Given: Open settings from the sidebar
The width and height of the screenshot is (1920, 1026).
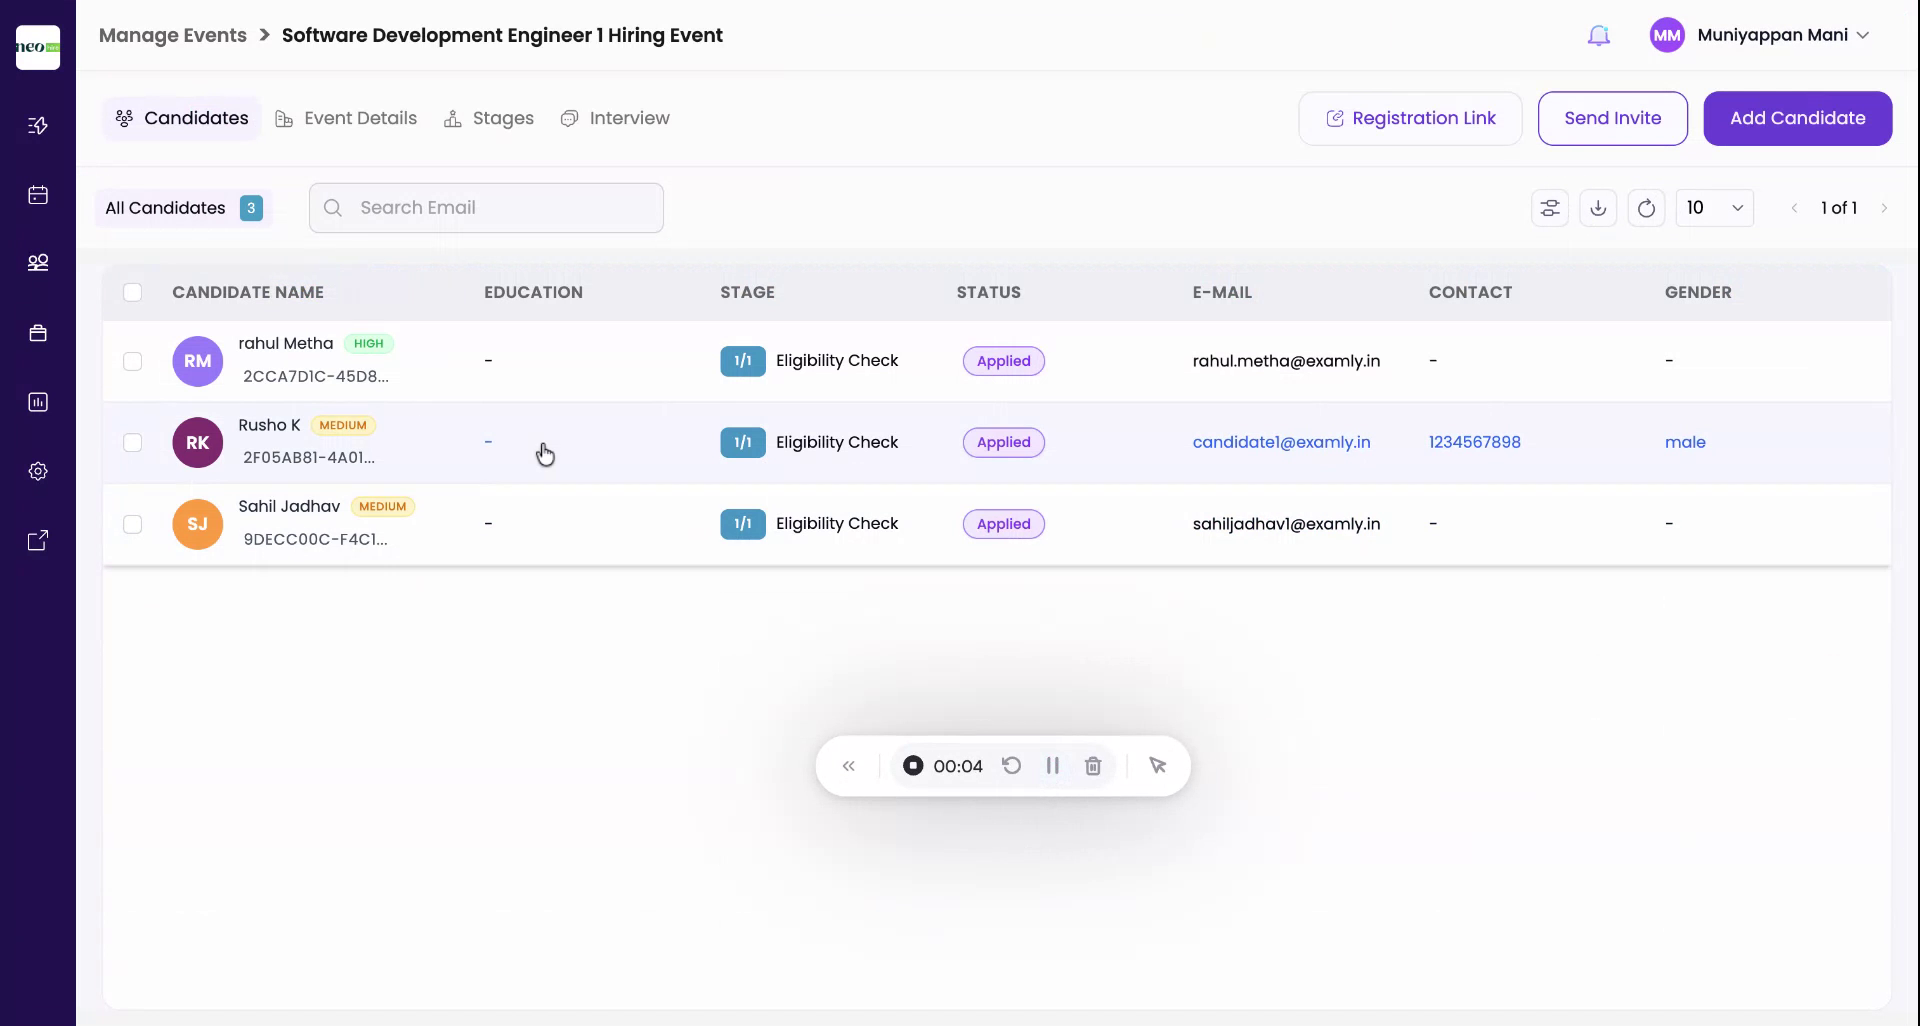Looking at the screenshot, I should 38,470.
